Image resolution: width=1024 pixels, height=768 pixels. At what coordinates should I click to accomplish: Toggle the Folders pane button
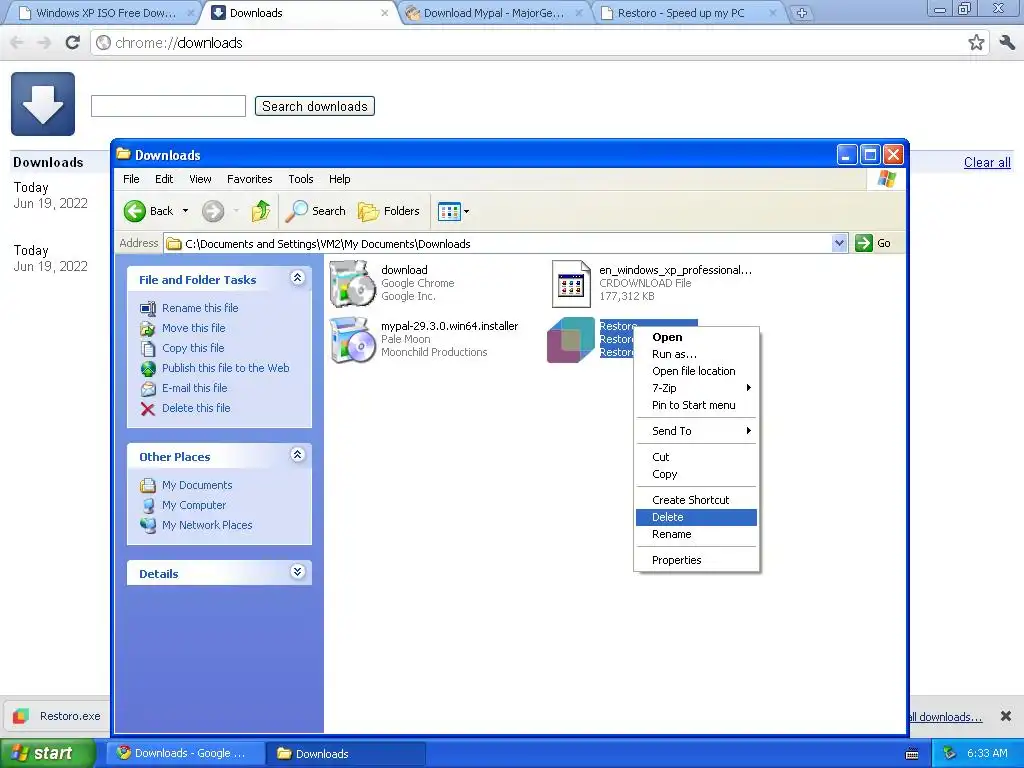pyautogui.click(x=389, y=211)
